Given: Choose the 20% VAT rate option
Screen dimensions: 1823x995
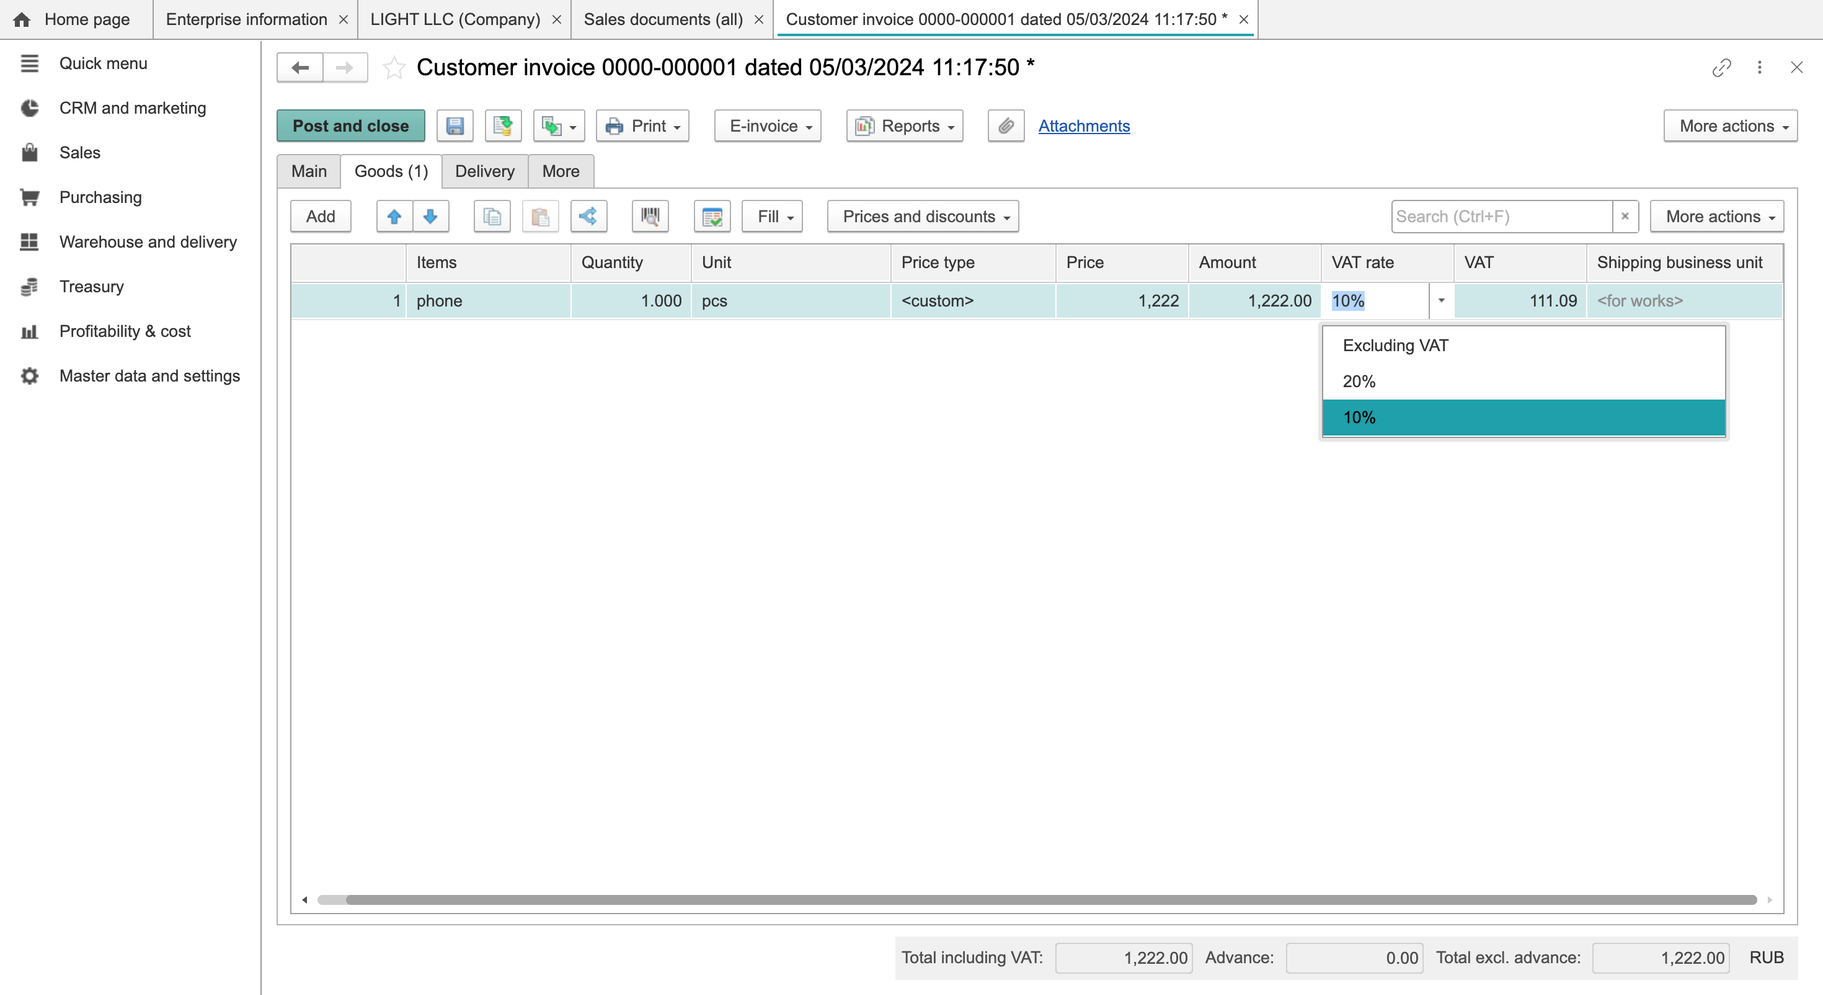Looking at the screenshot, I should (x=1524, y=382).
